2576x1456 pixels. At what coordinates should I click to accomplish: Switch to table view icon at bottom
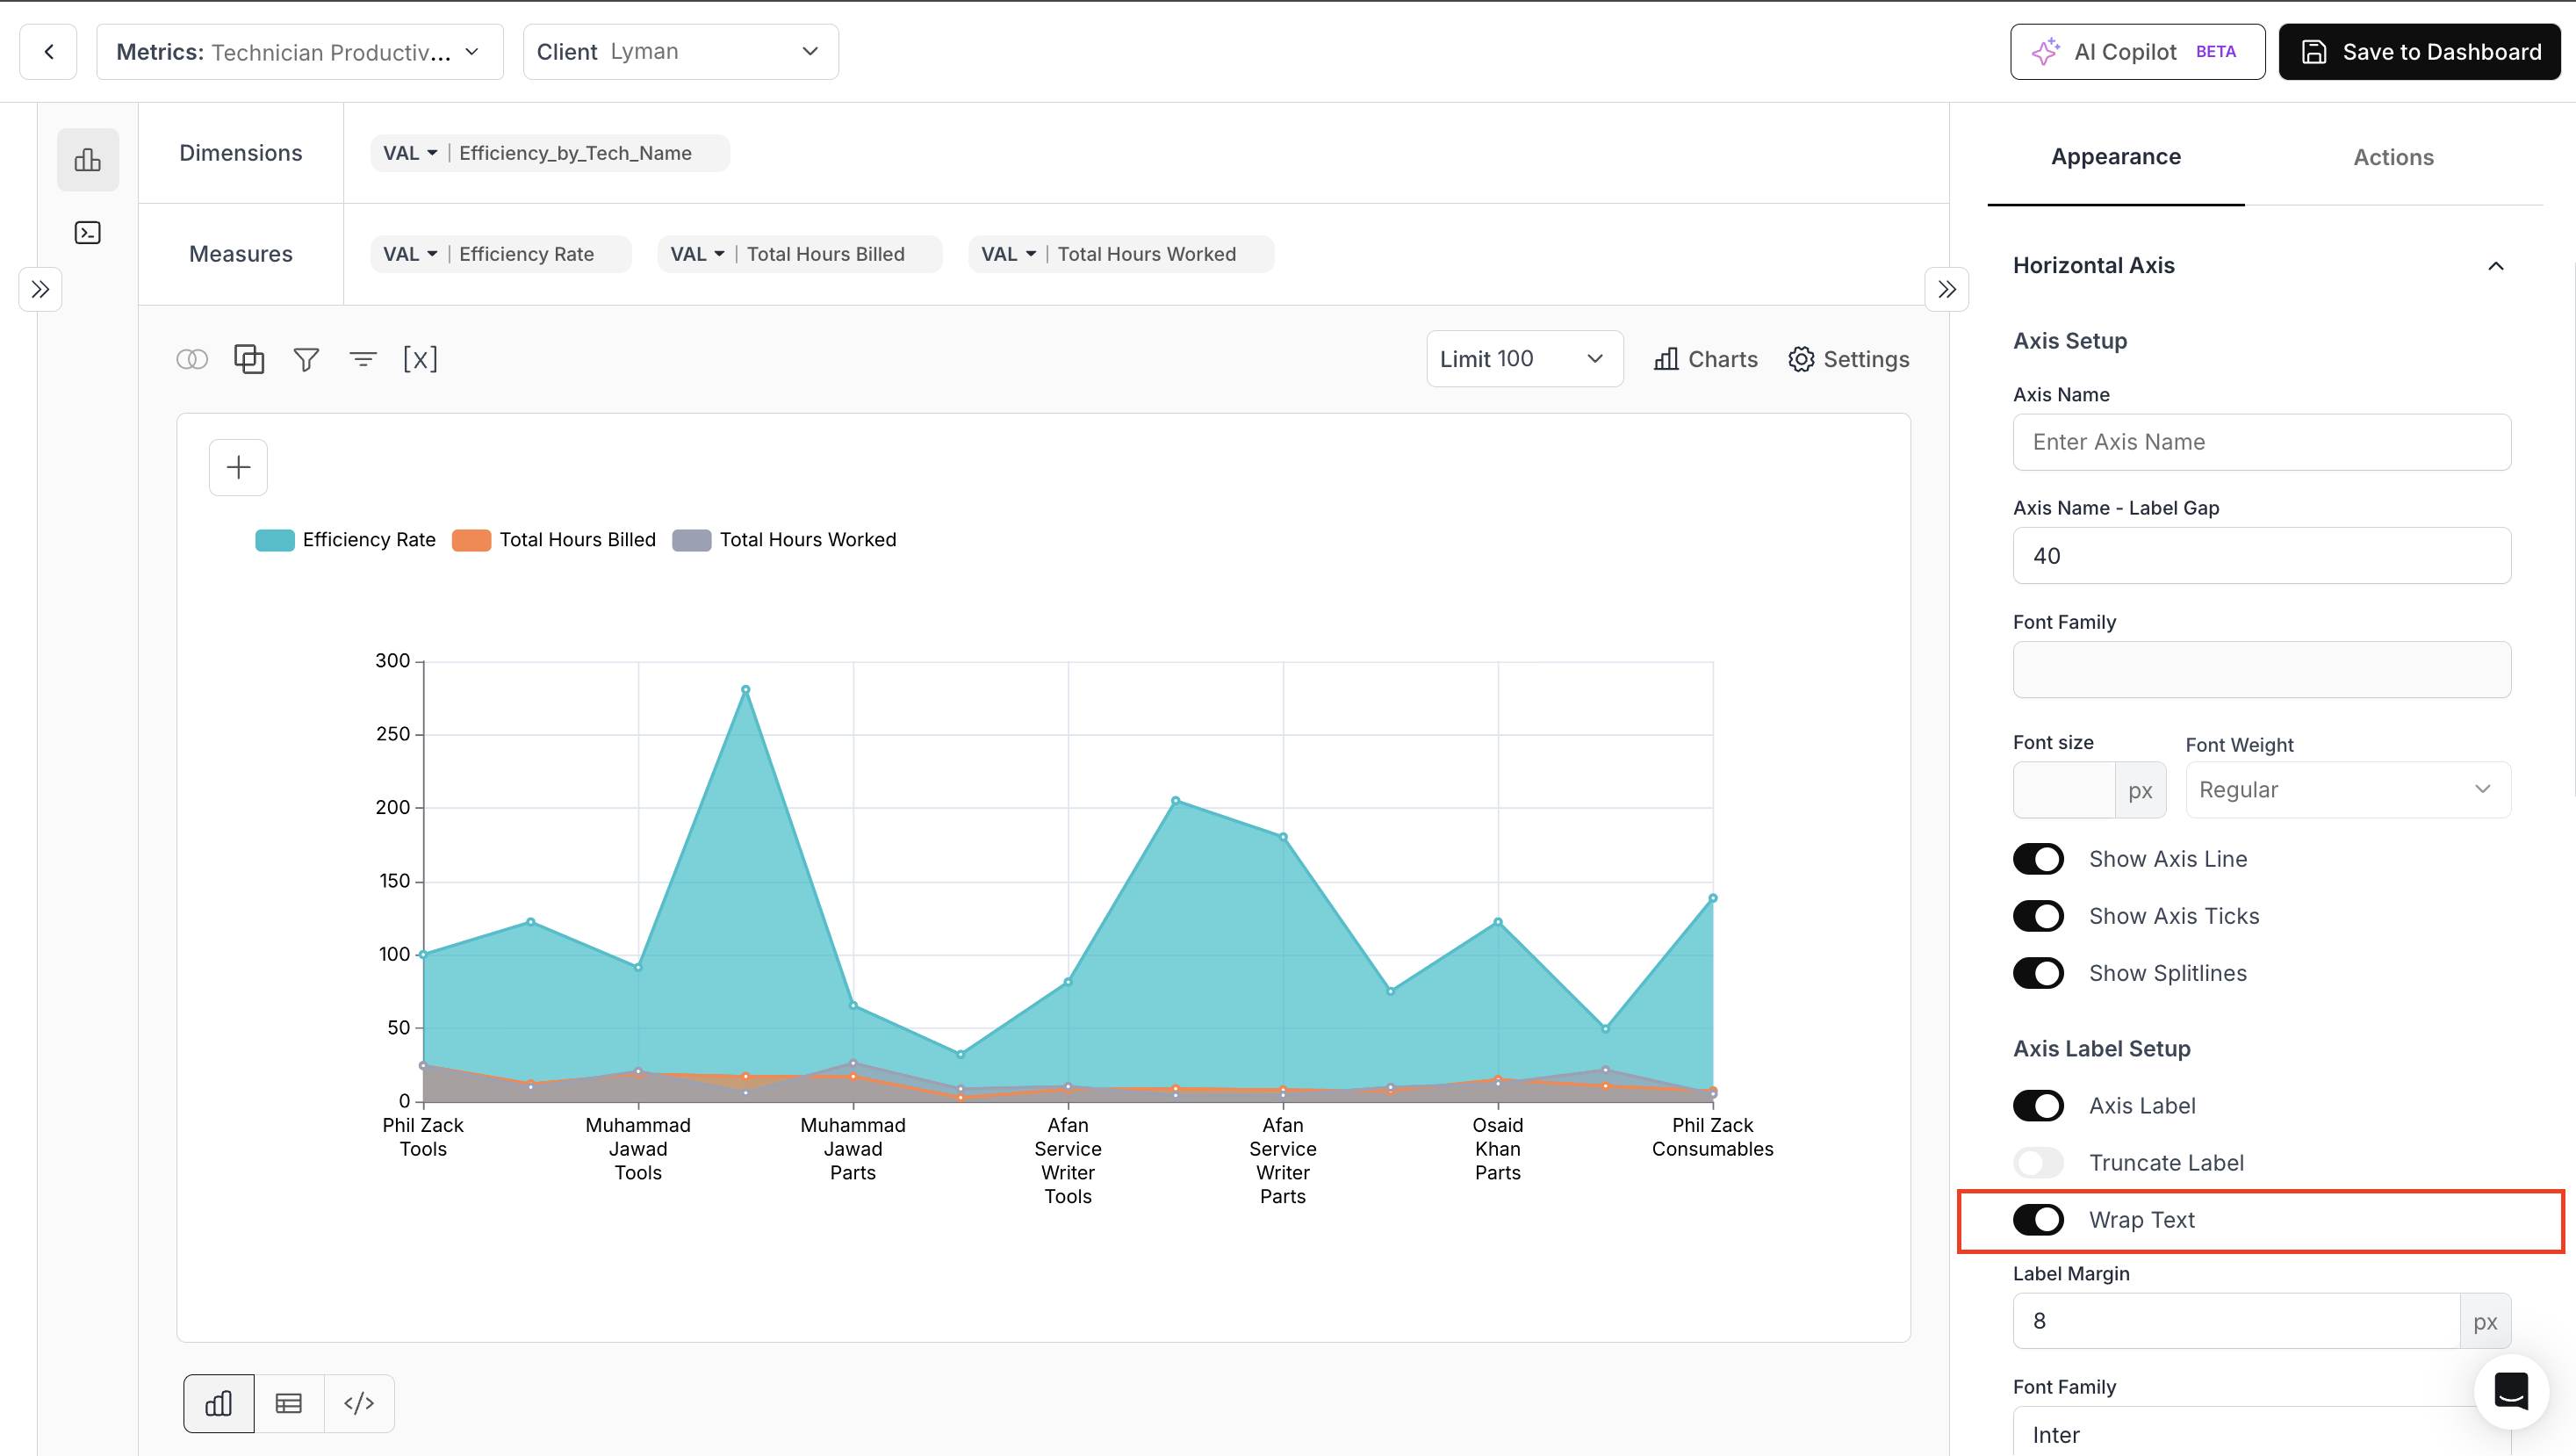click(x=289, y=1403)
